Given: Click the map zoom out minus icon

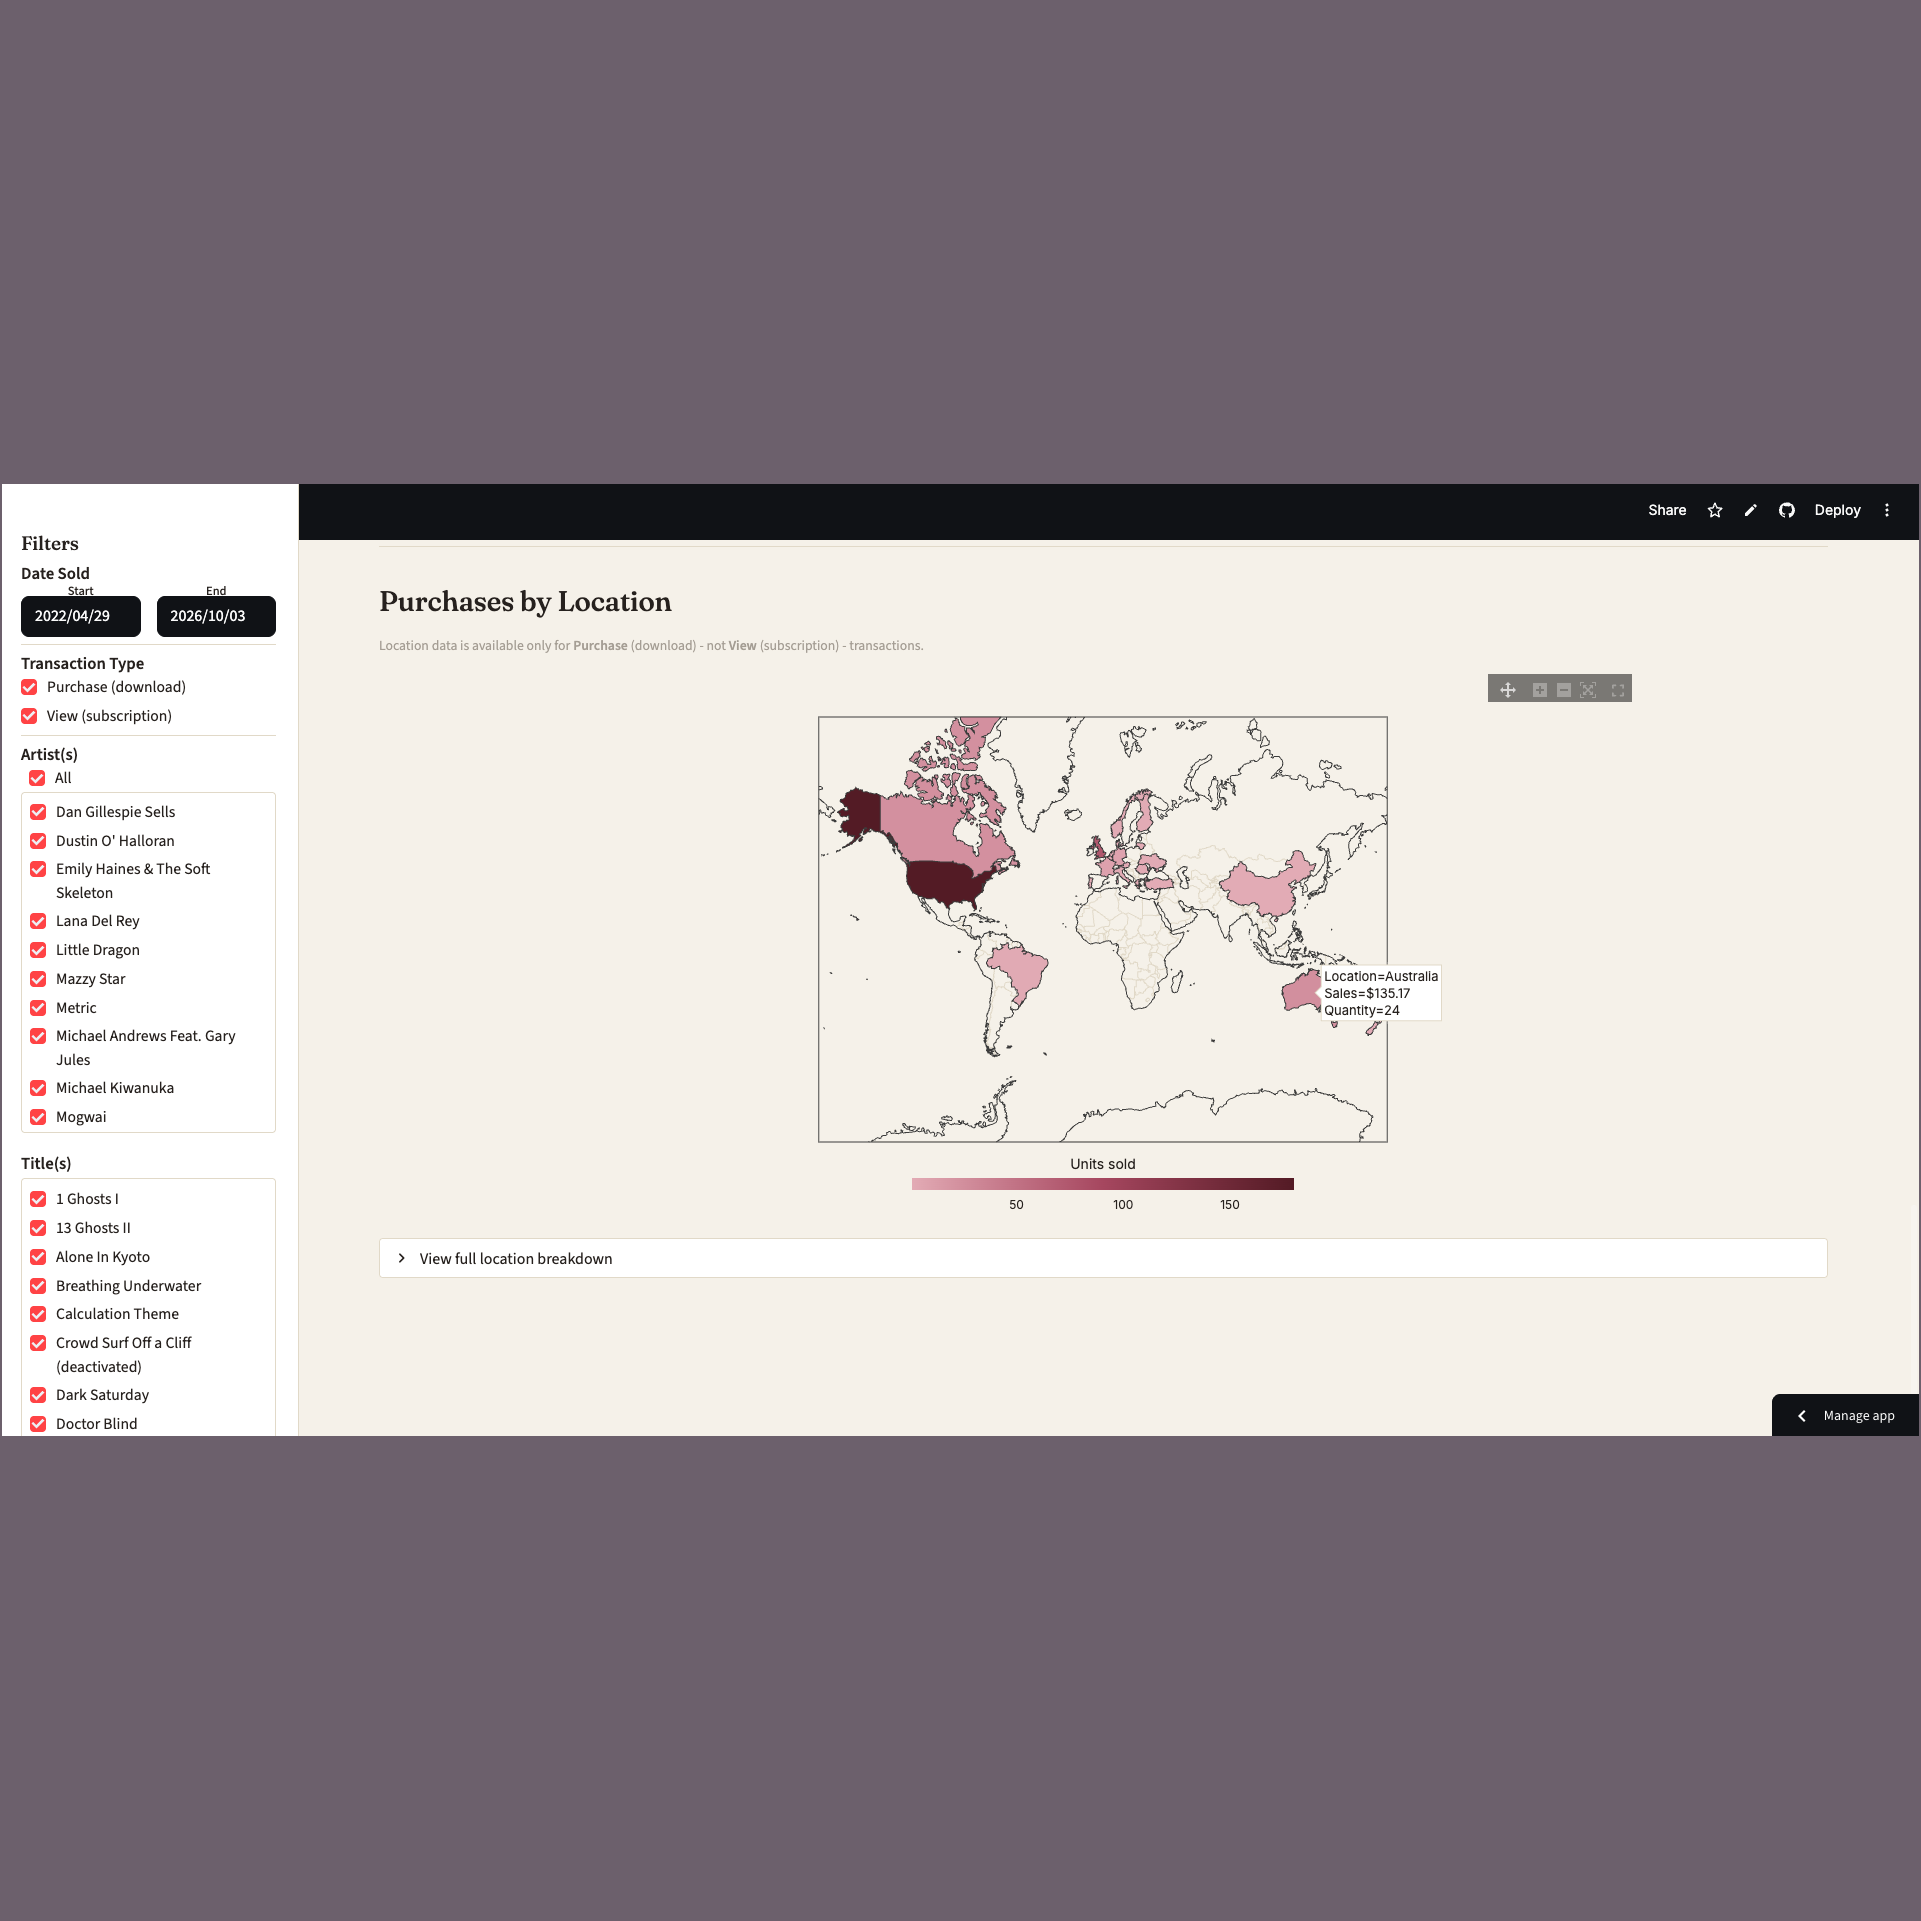Looking at the screenshot, I should pyautogui.click(x=1564, y=690).
